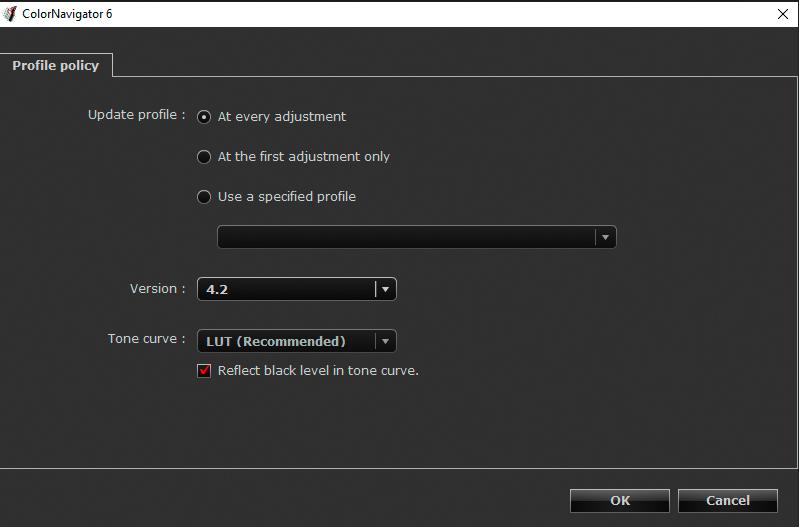Screen dimensions: 799x527
Task: Click the Version label text
Action: coord(157,288)
